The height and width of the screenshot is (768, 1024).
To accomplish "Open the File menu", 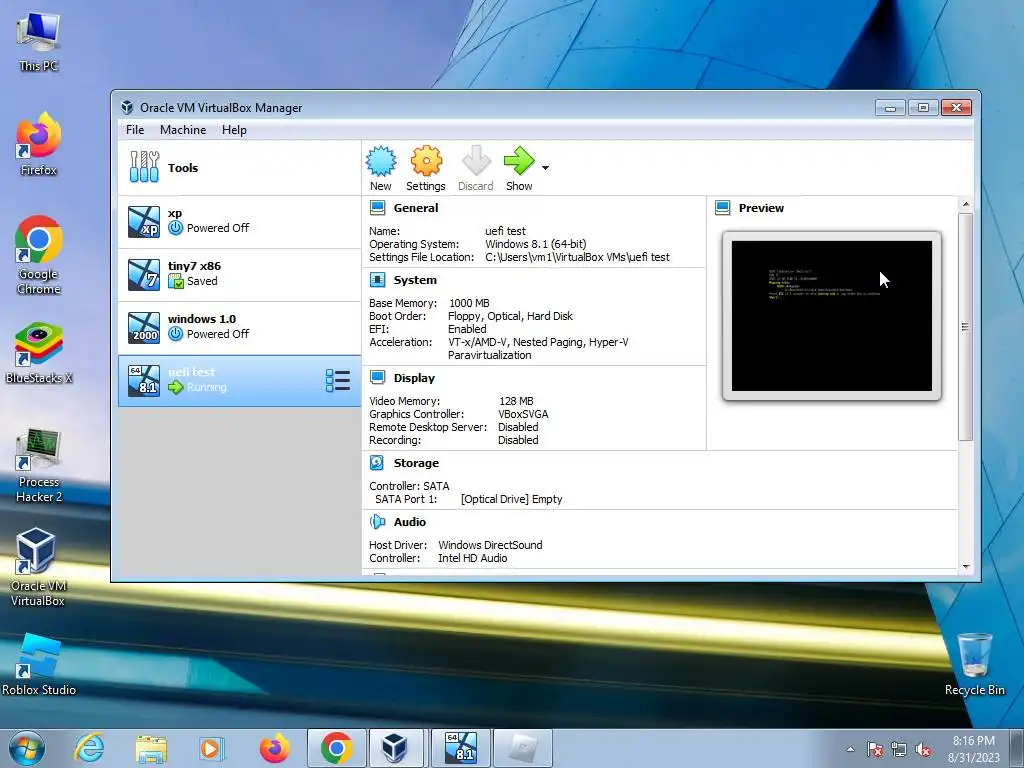I will 135,130.
